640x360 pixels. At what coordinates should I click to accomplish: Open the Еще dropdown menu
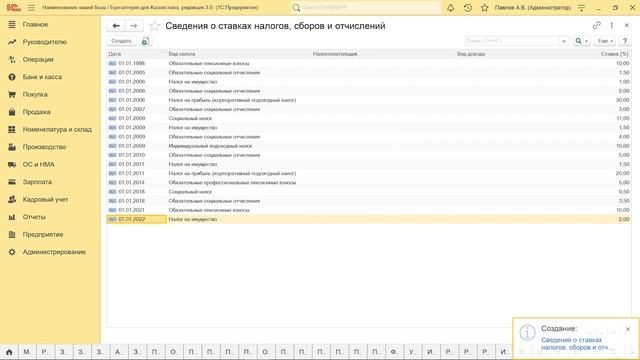[605, 41]
